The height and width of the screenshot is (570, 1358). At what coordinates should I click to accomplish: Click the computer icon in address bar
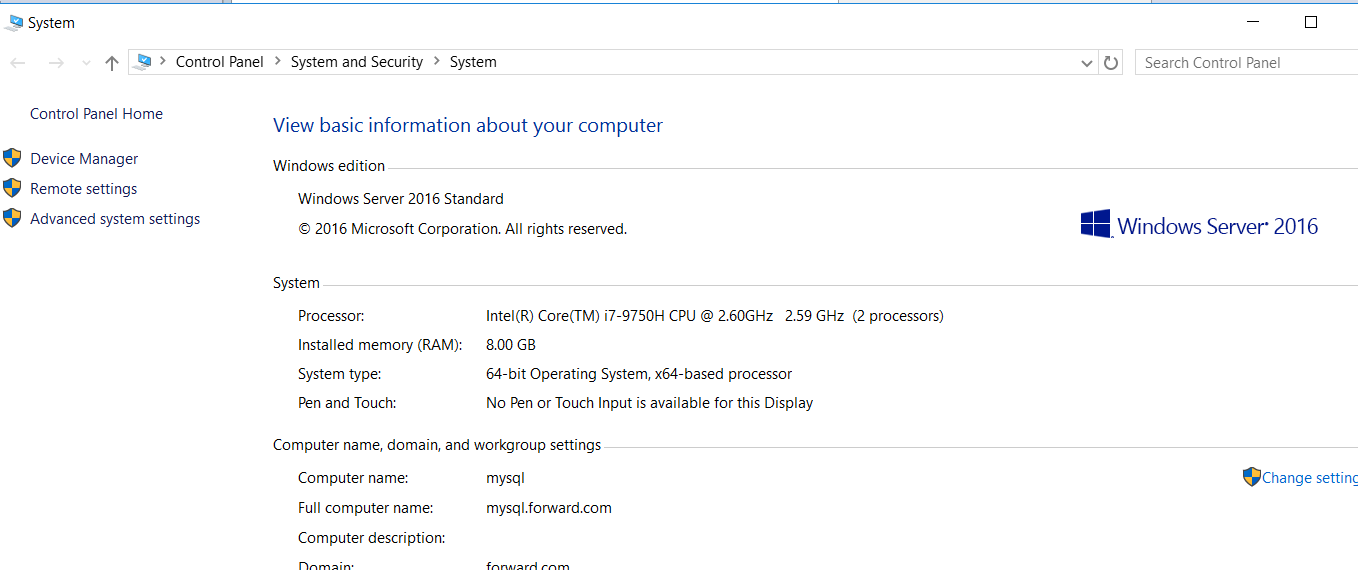pyautogui.click(x=144, y=61)
